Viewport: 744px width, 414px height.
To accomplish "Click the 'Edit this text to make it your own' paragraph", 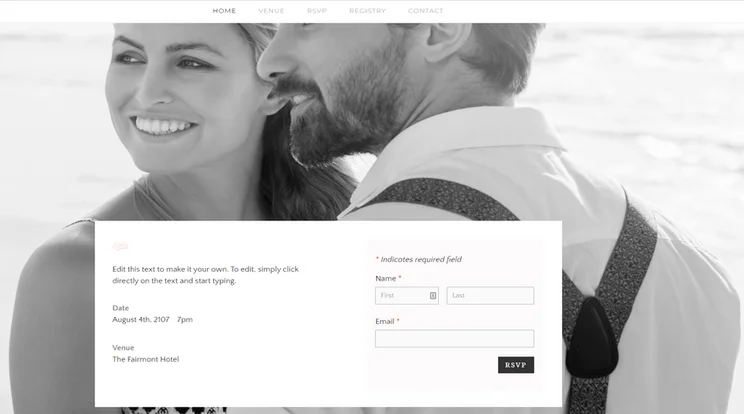I will coord(205,275).
